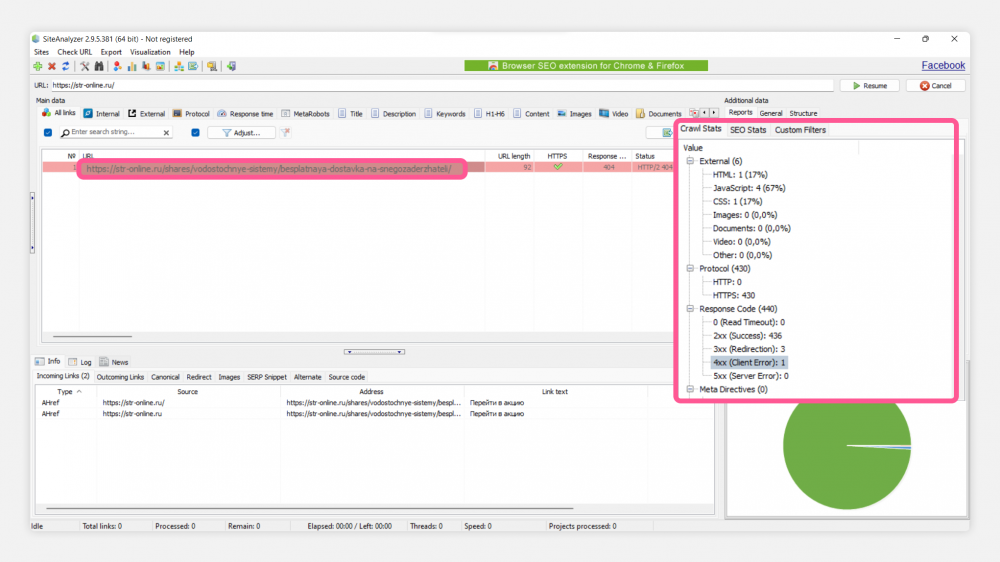
Task: Click the colored circles graph icon in toolbar
Action: pyautogui.click(x=117, y=66)
